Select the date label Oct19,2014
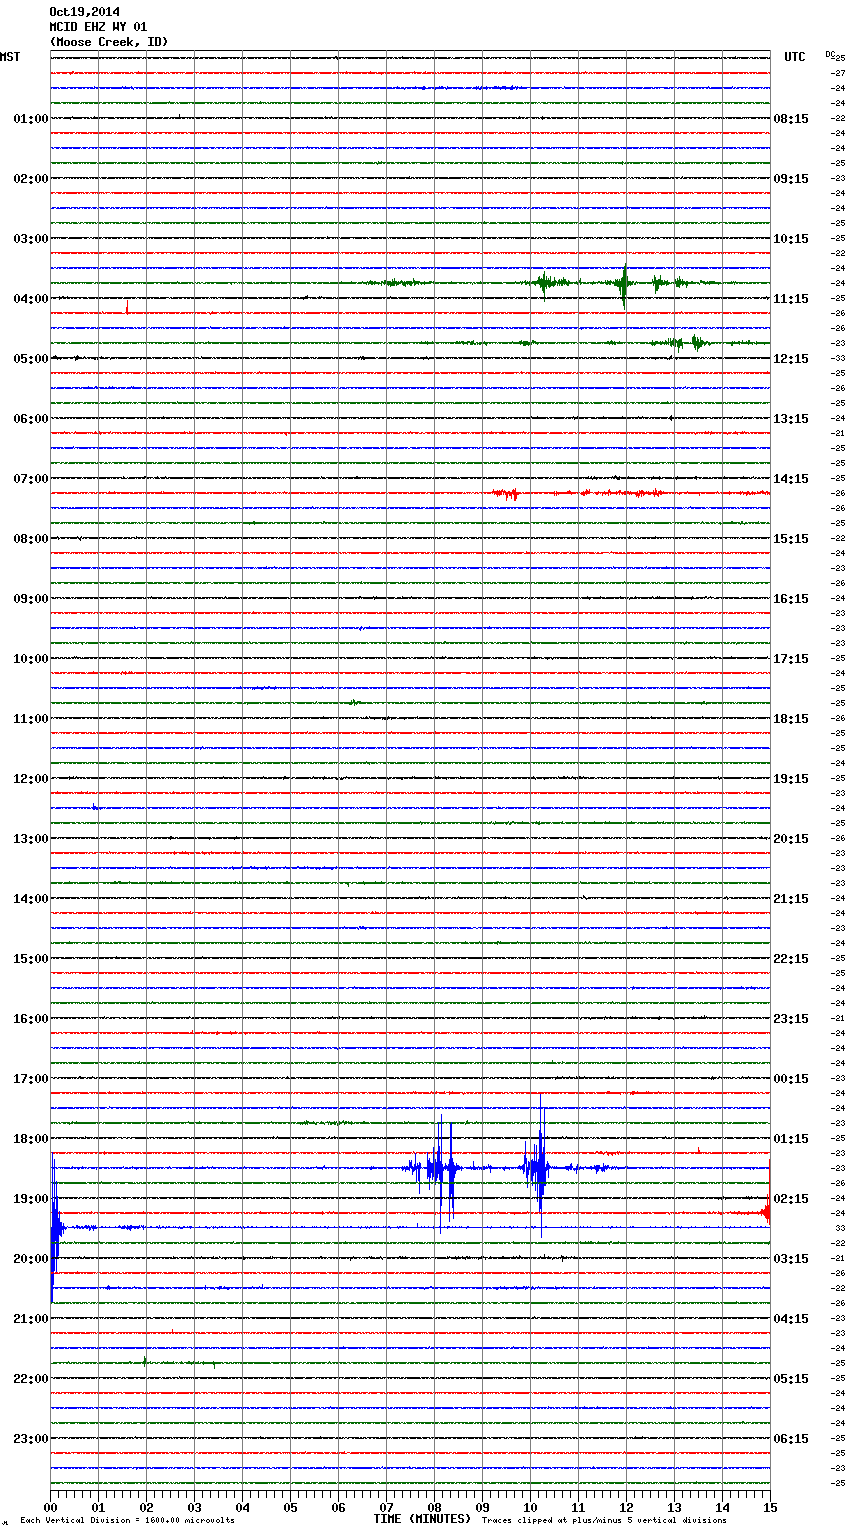Viewport: 850px width, 1534px height. [x=84, y=12]
